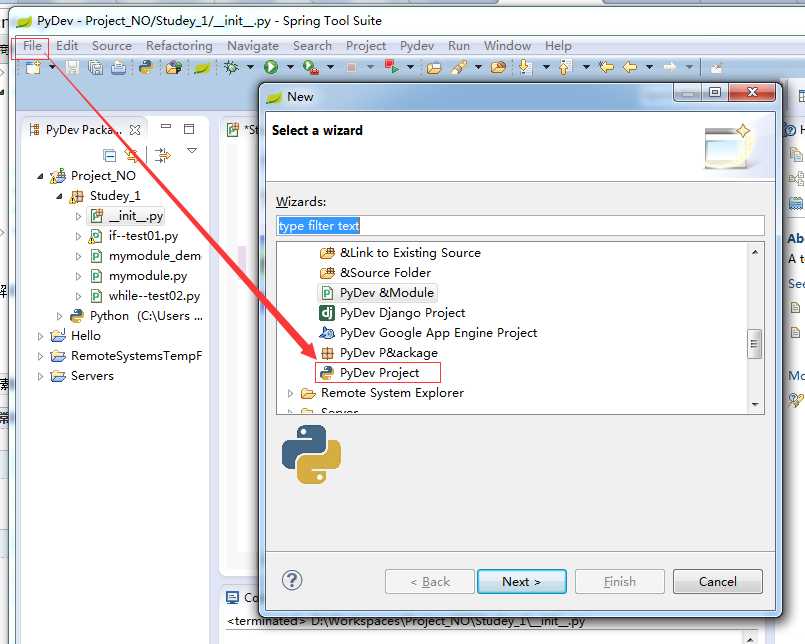This screenshot has width=805, height=644.
Task: Click the Last Edit Location icon
Action: point(606,67)
